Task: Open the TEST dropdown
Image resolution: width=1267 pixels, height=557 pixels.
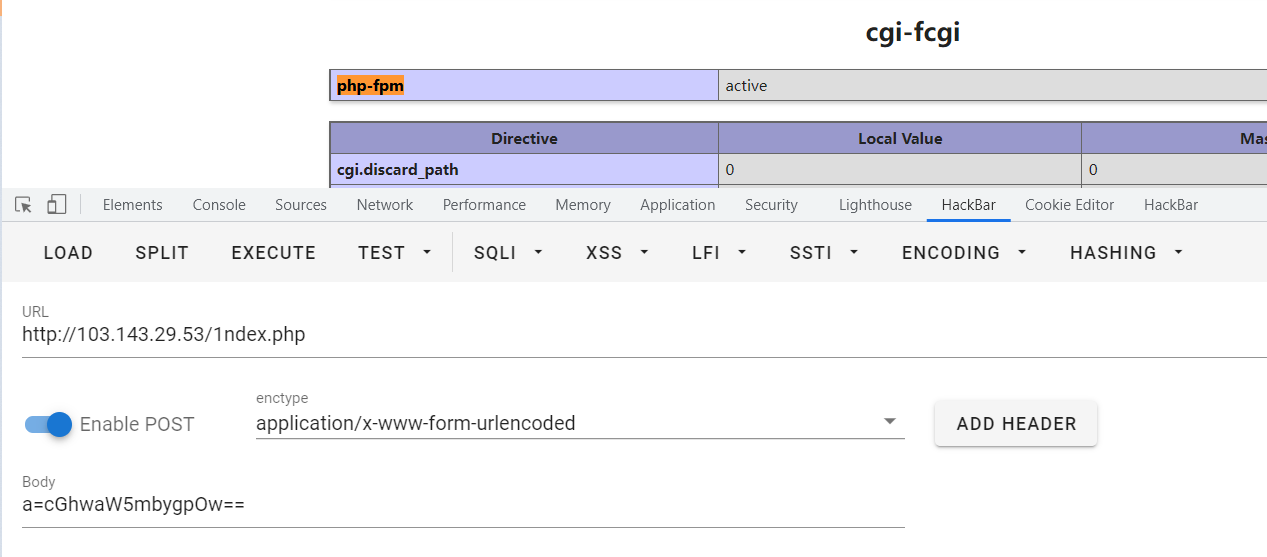Action: (395, 253)
